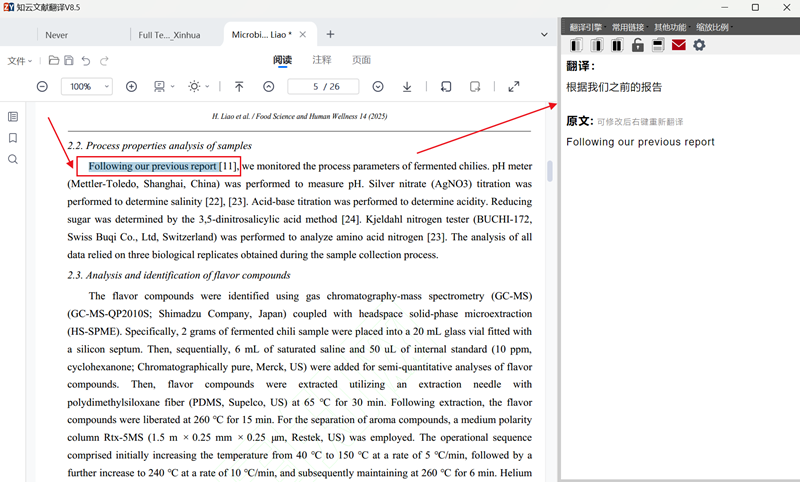Jump to the first page arrow
The height and width of the screenshot is (482, 800).
point(239,87)
